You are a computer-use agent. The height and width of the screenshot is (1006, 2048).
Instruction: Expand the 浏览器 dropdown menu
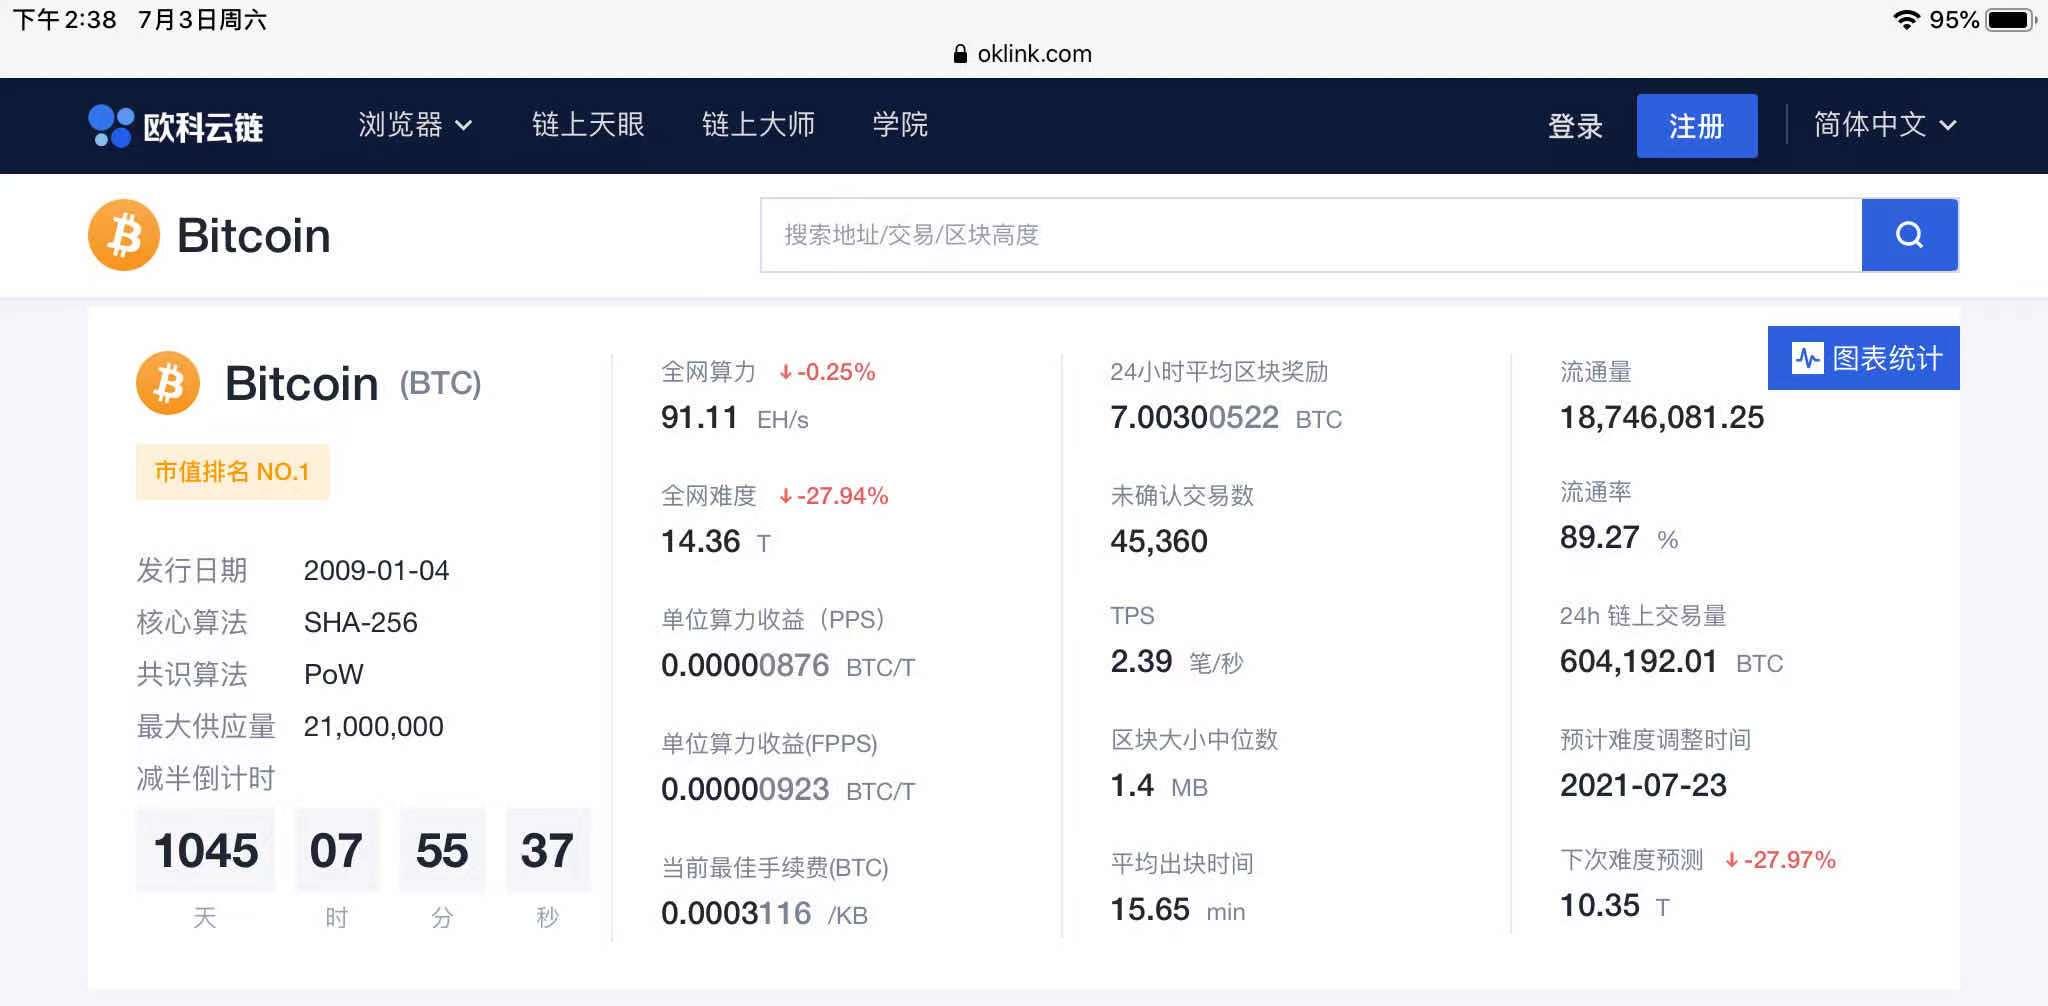point(415,125)
